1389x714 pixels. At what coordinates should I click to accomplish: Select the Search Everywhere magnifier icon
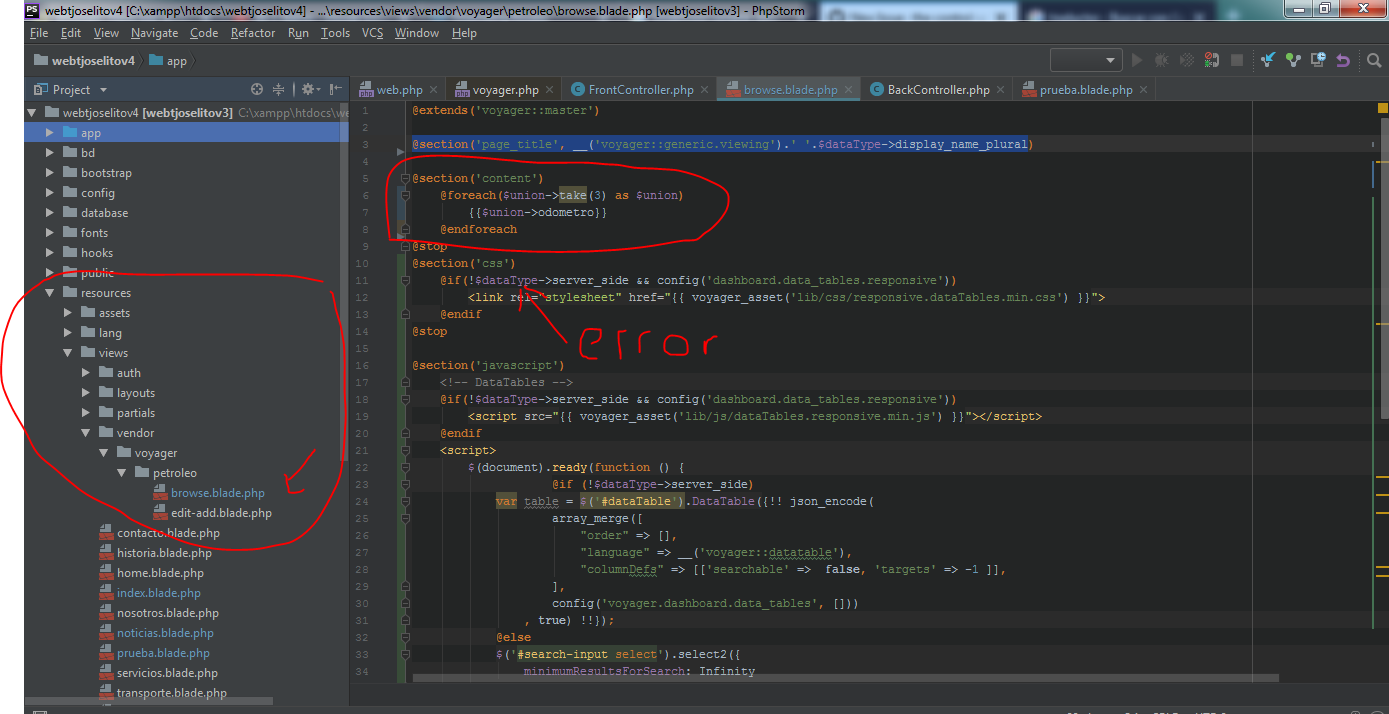tap(1374, 59)
